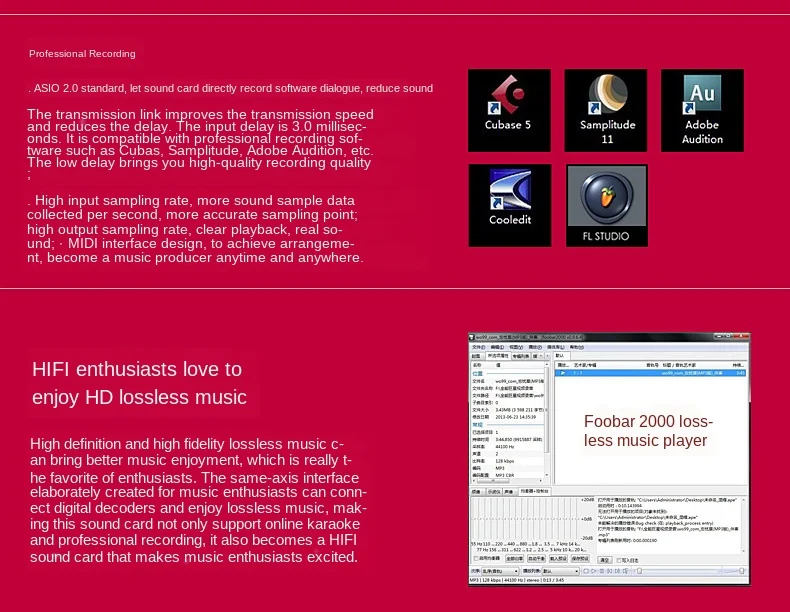Screen dimensions: 790x612
Task: Switch to the 声道 channel tab
Action: [x=509, y=492]
